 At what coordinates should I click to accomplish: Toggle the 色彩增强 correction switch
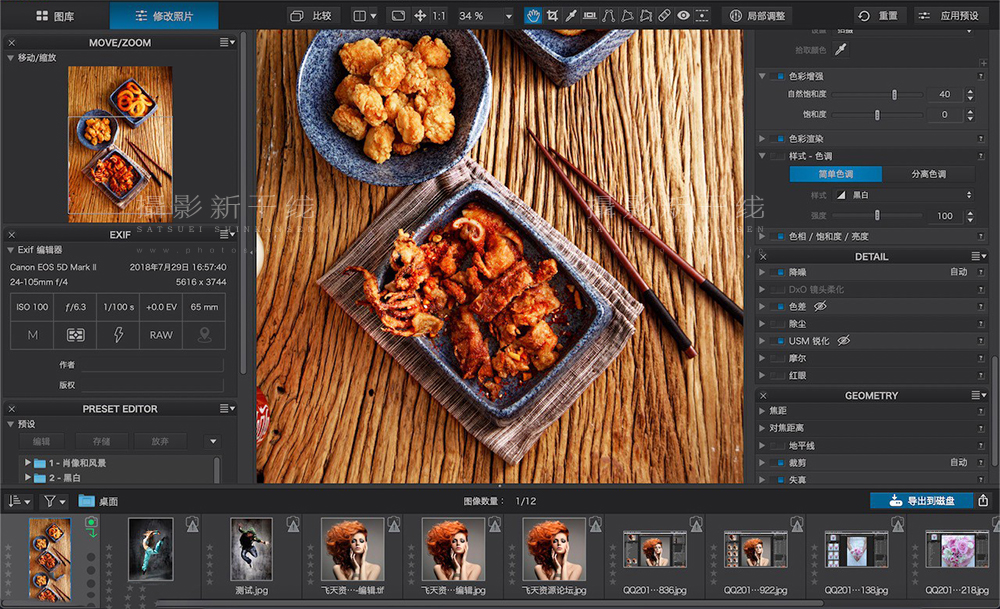tap(778, 77)
